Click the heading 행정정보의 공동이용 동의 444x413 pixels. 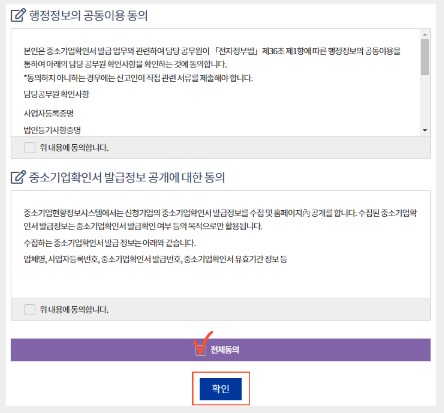pos(88,15)
